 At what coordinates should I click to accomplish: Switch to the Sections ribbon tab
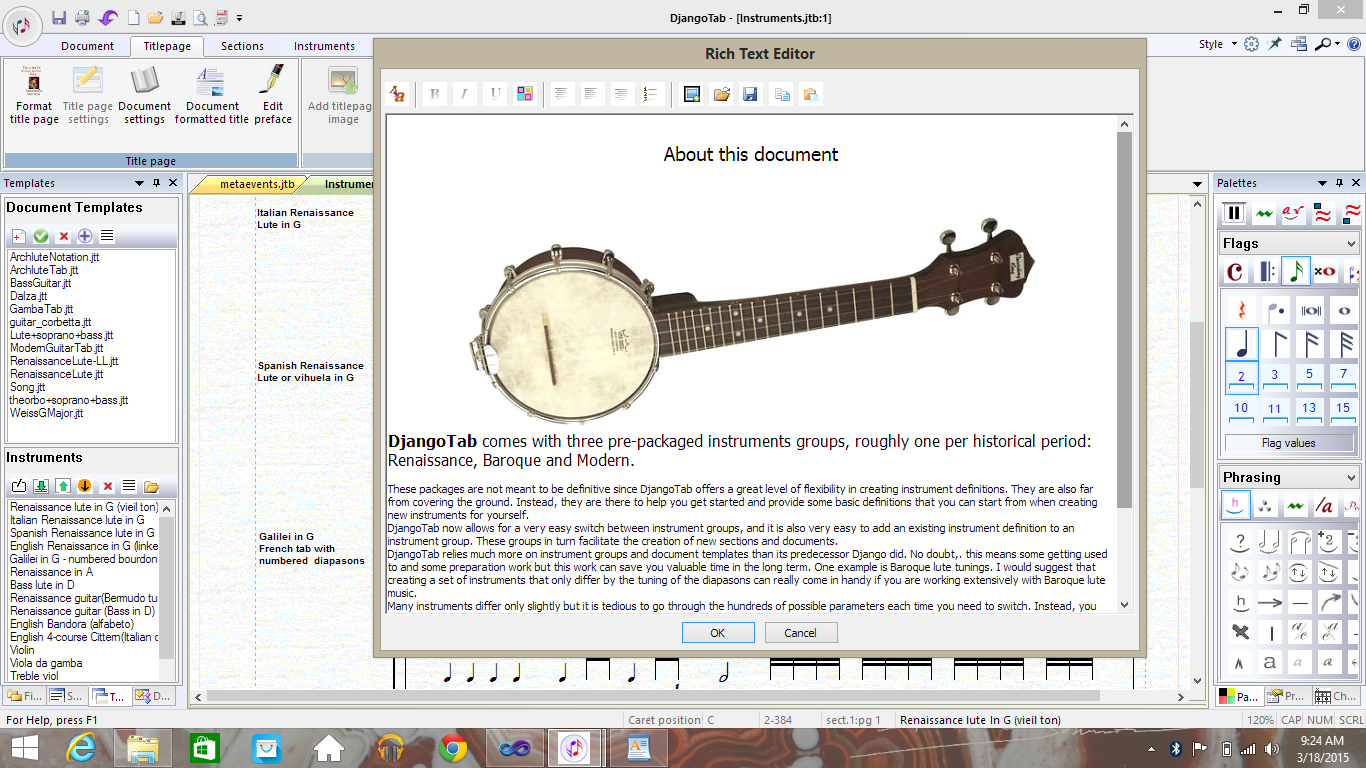click(242, 46)
